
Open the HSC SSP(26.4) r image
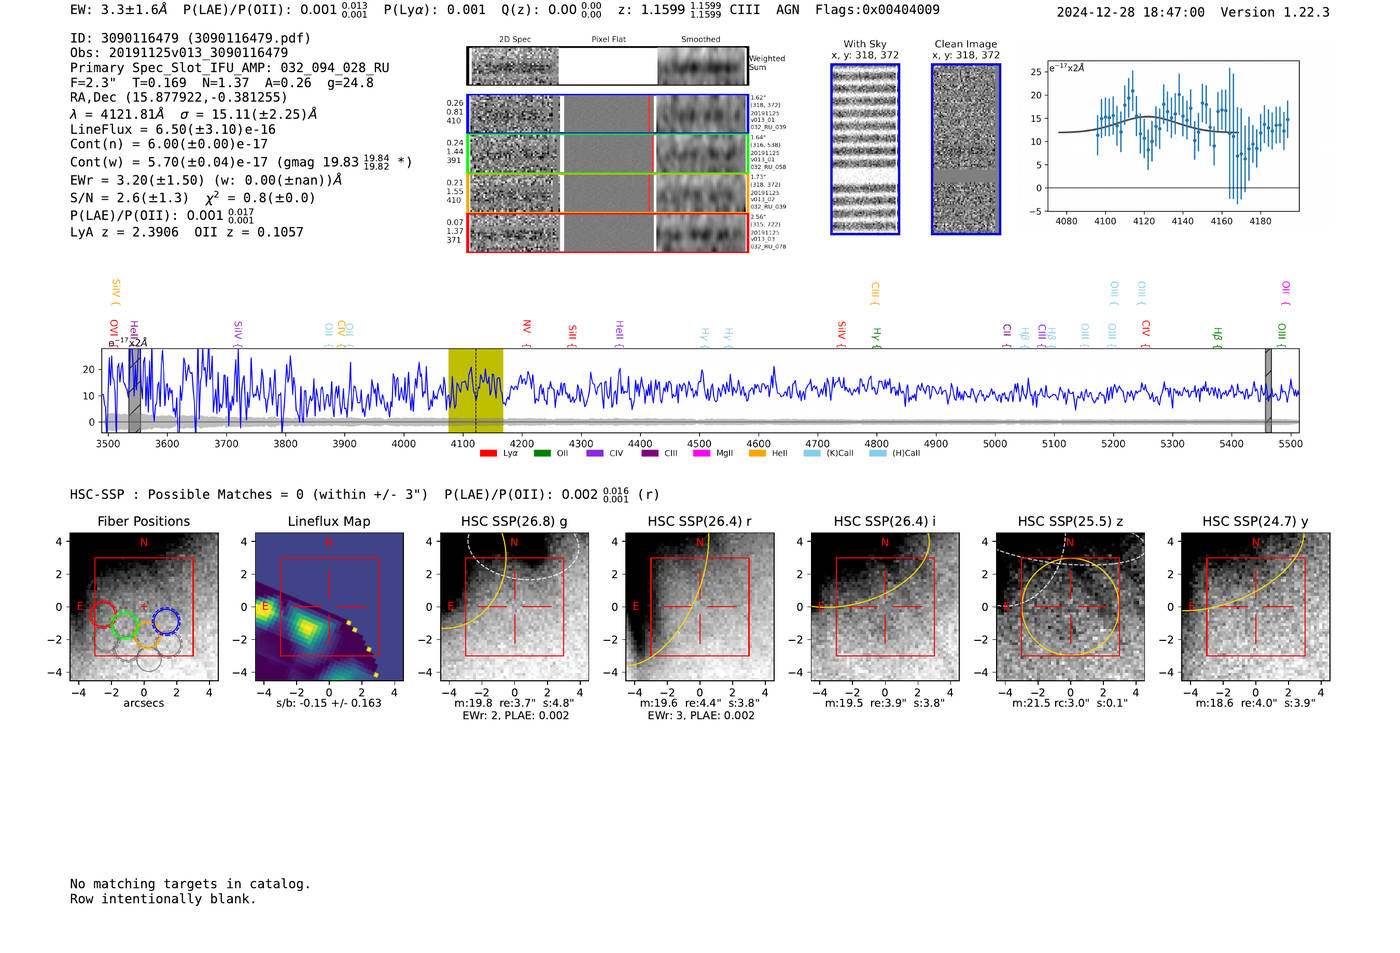pyautogui.click(x=699, y=607)
